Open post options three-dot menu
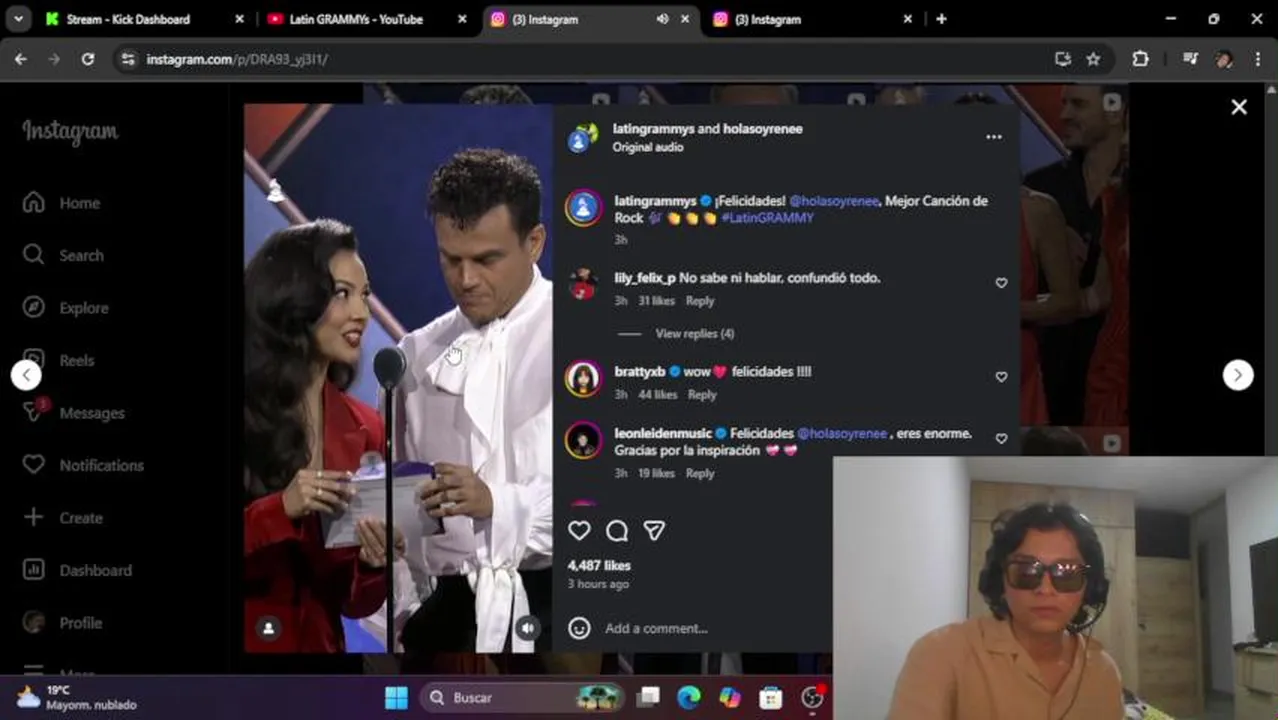 point(994,137)
